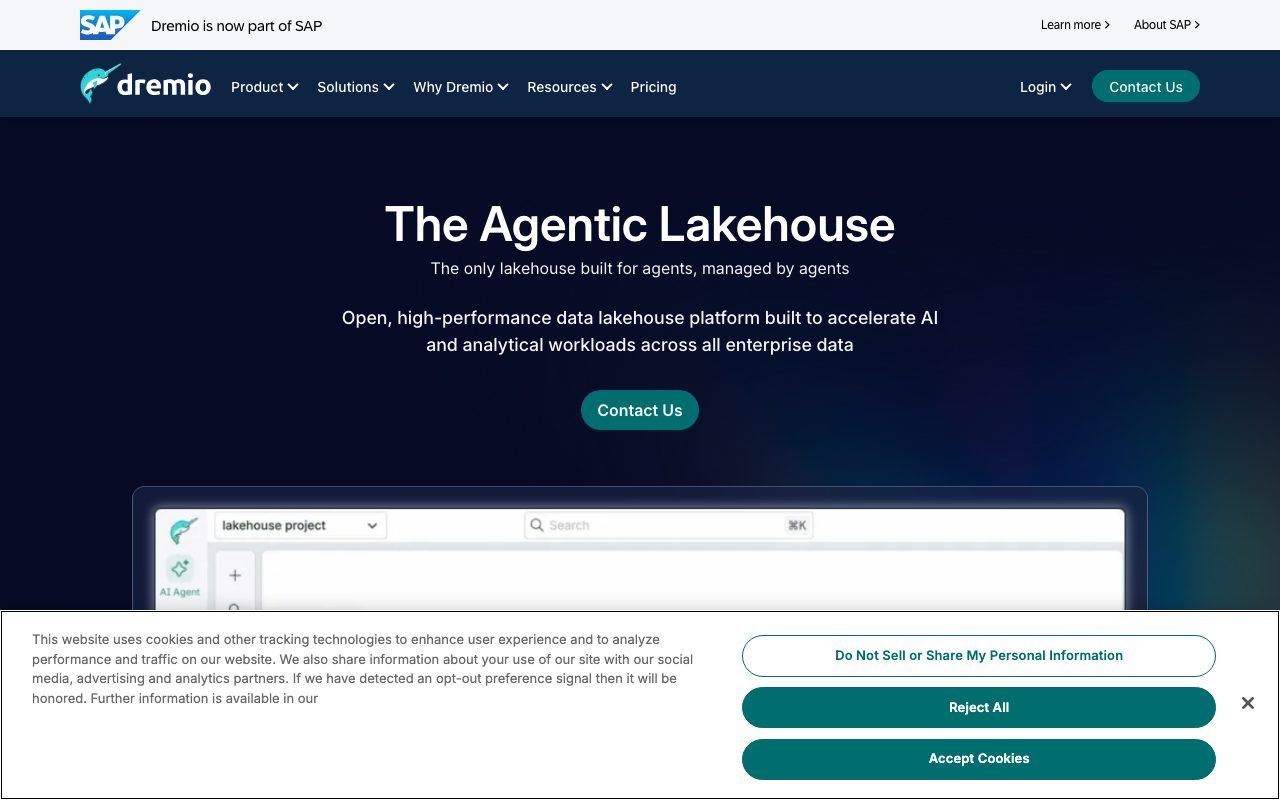Follow the Learn more link

tap(1075, 25)
